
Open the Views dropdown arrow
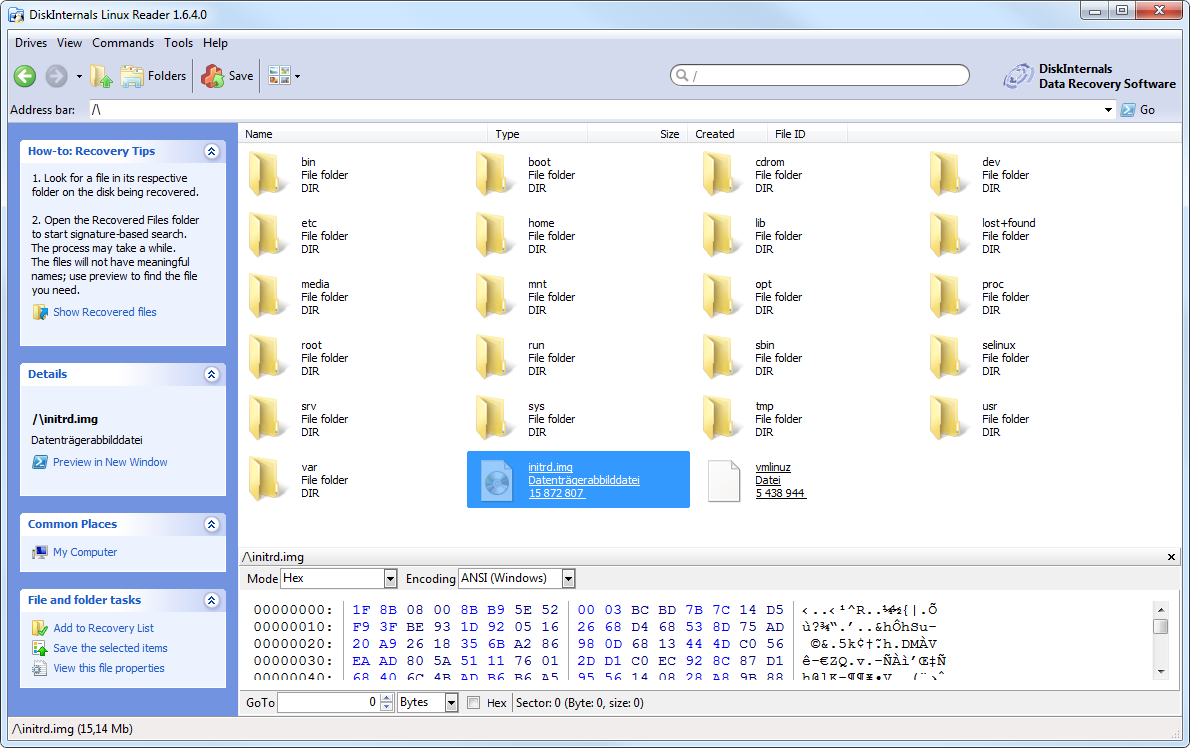tap(298, 77)
